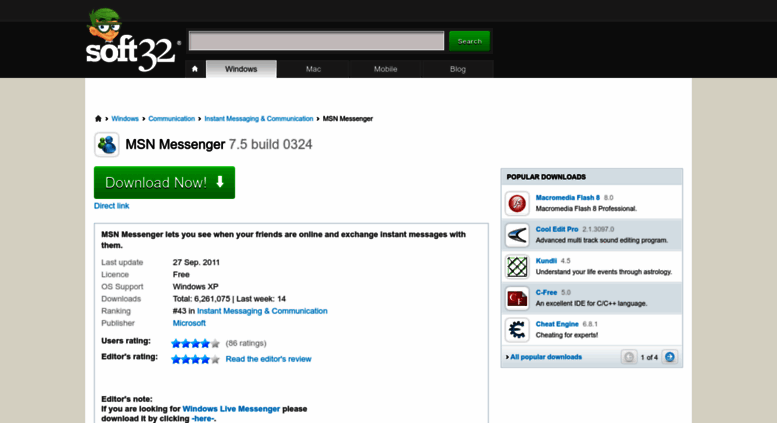Open Windows breadcrumb link

point(125,118)
